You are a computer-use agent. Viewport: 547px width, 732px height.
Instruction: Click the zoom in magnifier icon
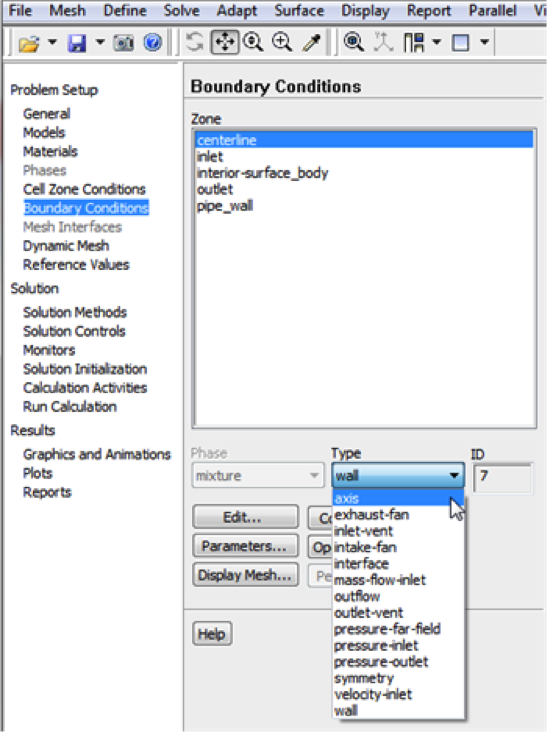tap(282, 42)
